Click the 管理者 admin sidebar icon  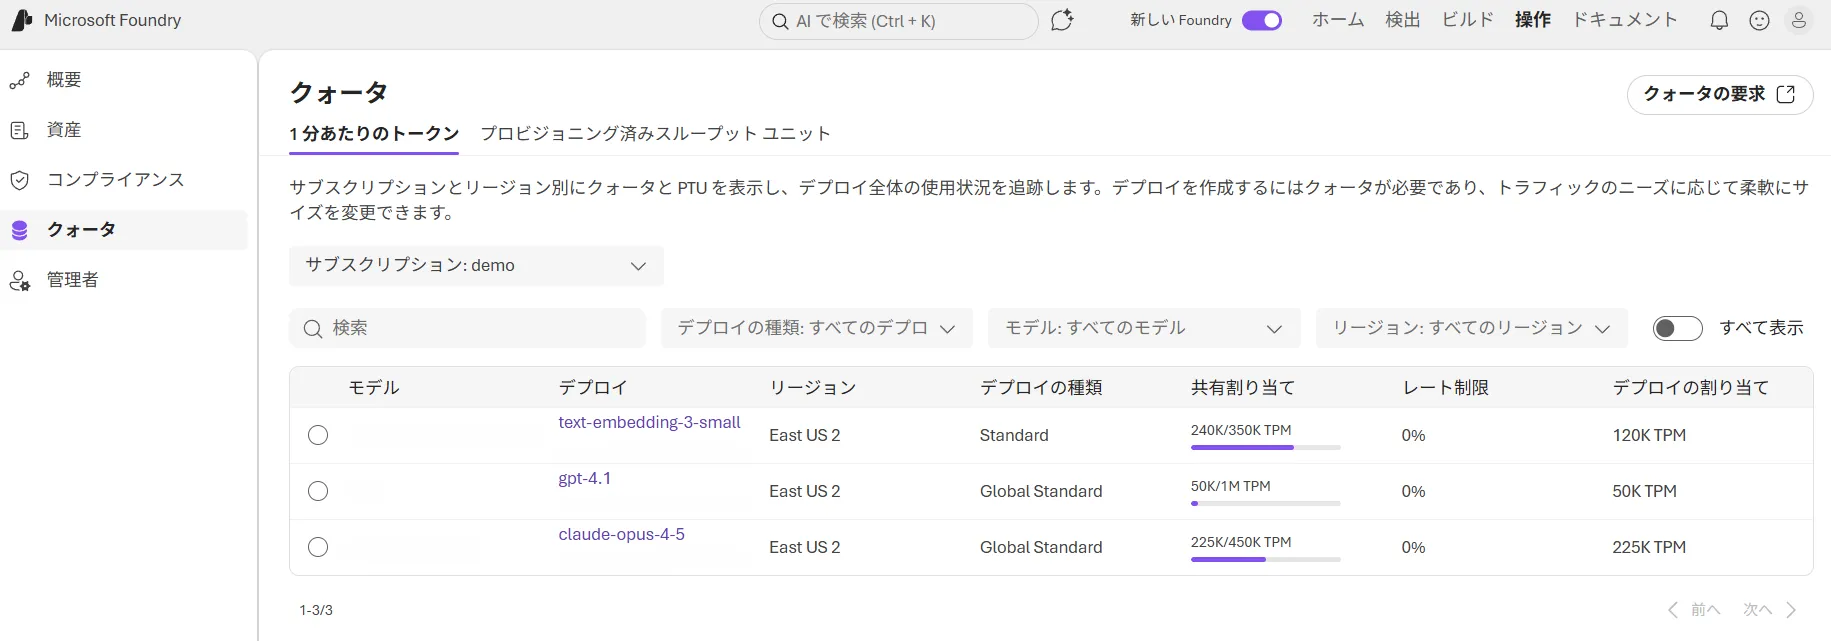19,280
